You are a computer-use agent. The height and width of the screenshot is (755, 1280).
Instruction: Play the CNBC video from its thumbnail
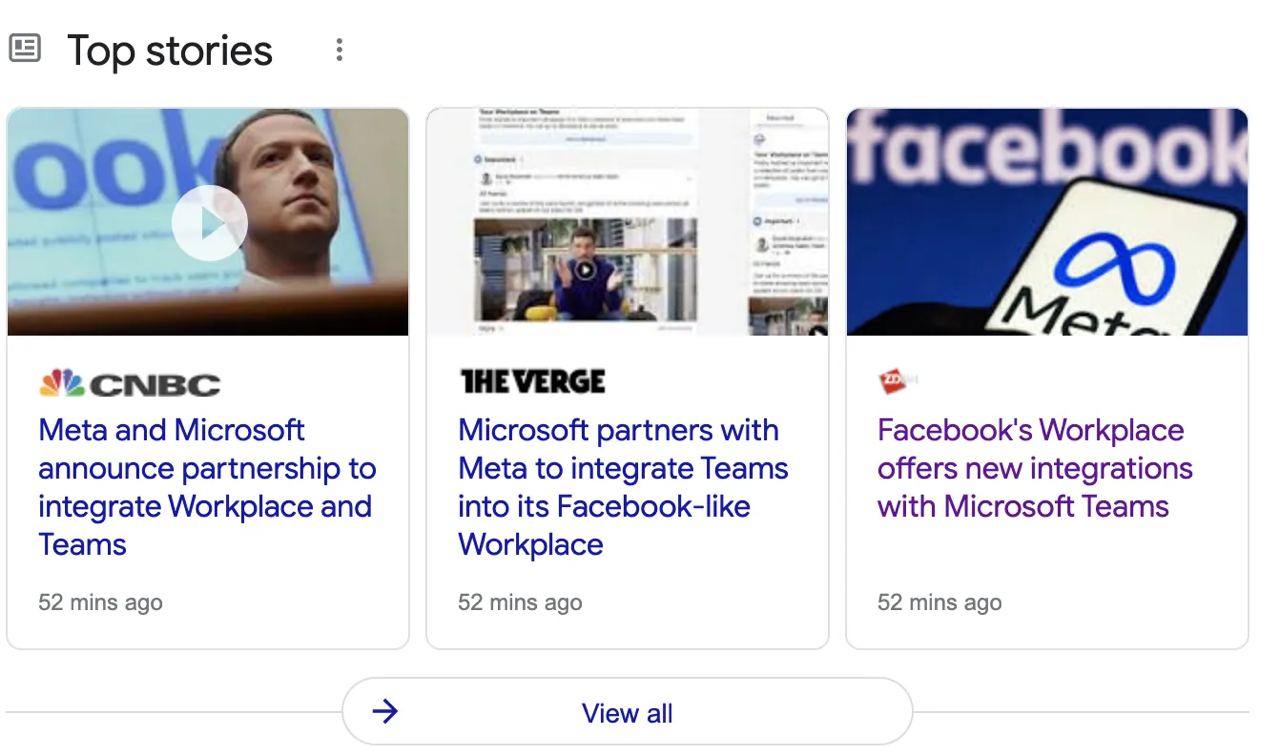click(x=209, y=223)
